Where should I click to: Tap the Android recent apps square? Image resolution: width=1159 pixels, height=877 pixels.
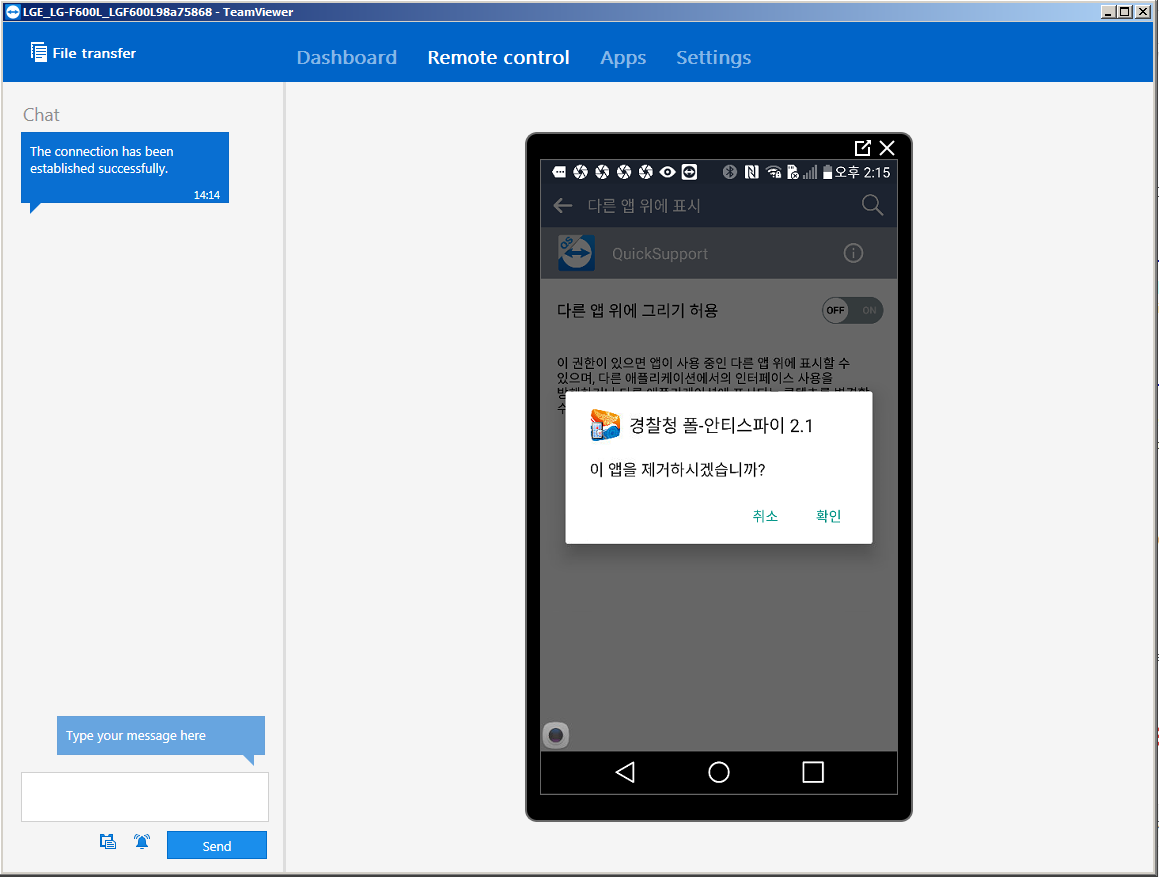tap(813, 773)
